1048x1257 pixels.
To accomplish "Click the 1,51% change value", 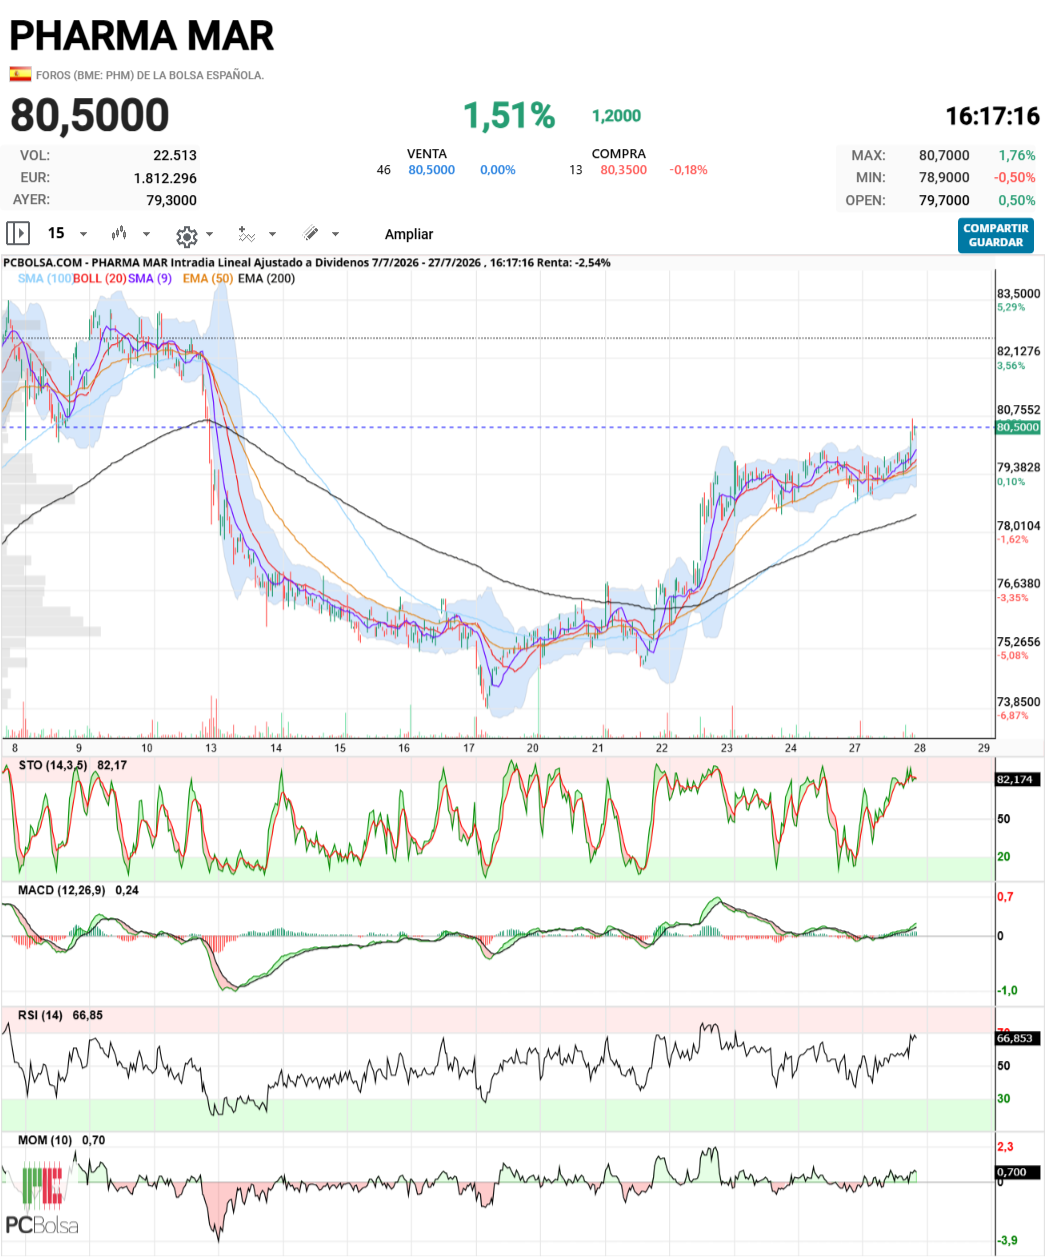I will coord(509,116).
